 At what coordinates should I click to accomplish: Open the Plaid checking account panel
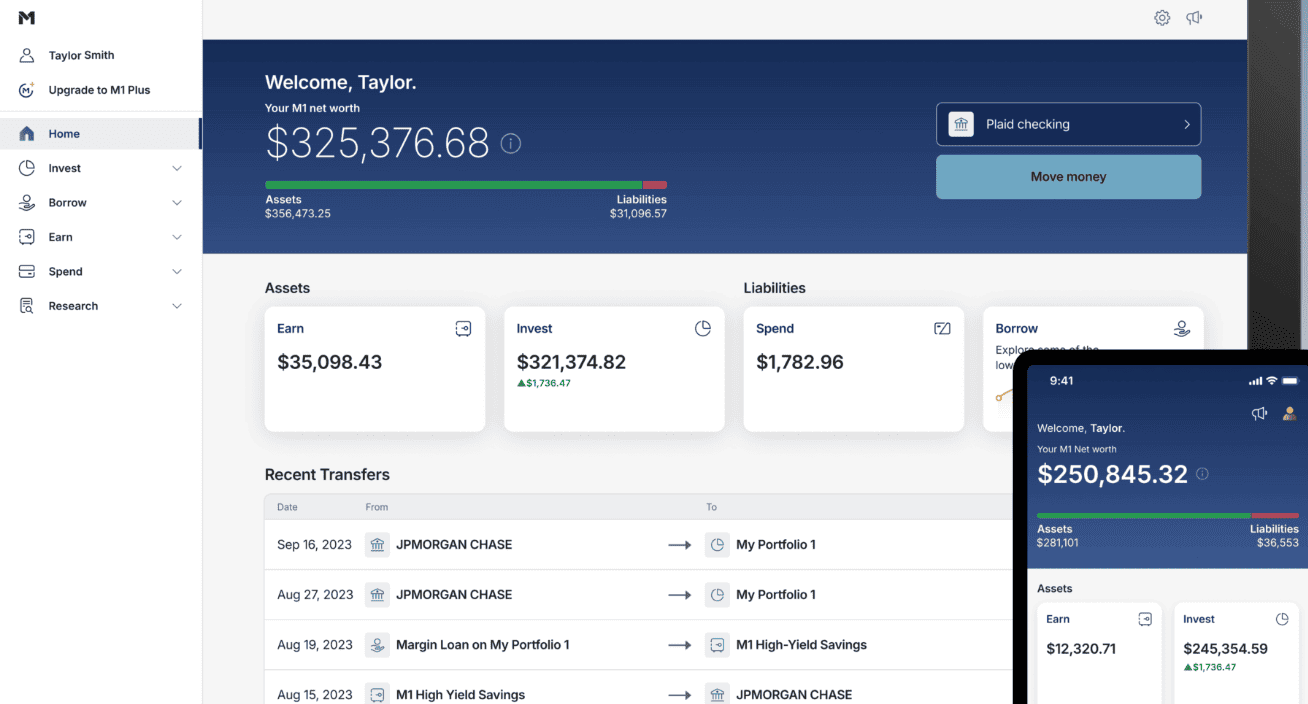click(x=1068, y=124)
